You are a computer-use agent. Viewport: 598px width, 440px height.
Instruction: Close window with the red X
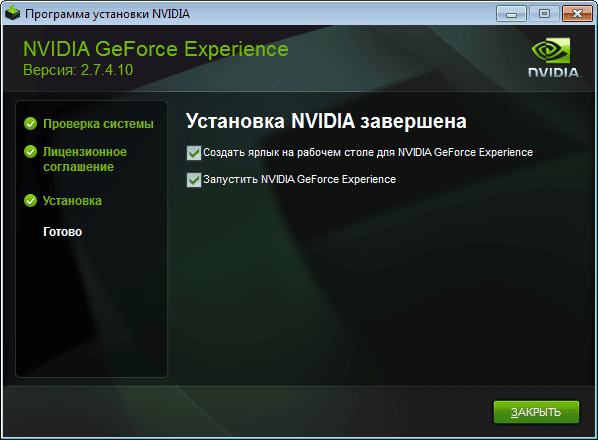[577, 14]
